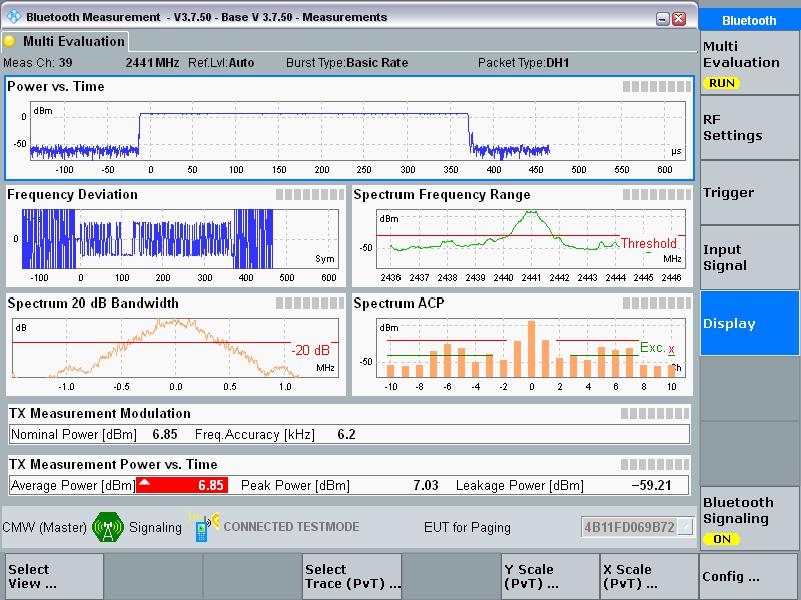Select the Spectrum 20 dB Bandwidth graph
The image size is (801, 600).
click(x=176, y=344)
